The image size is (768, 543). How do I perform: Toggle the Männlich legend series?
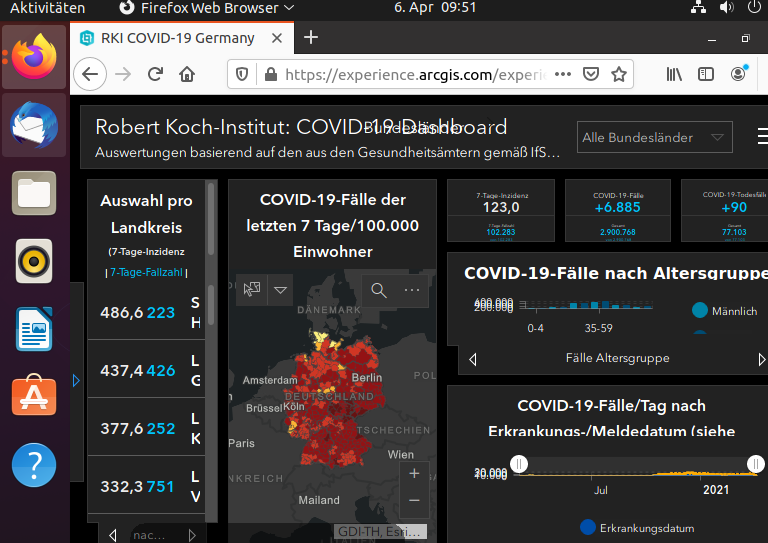coord(724,311)
